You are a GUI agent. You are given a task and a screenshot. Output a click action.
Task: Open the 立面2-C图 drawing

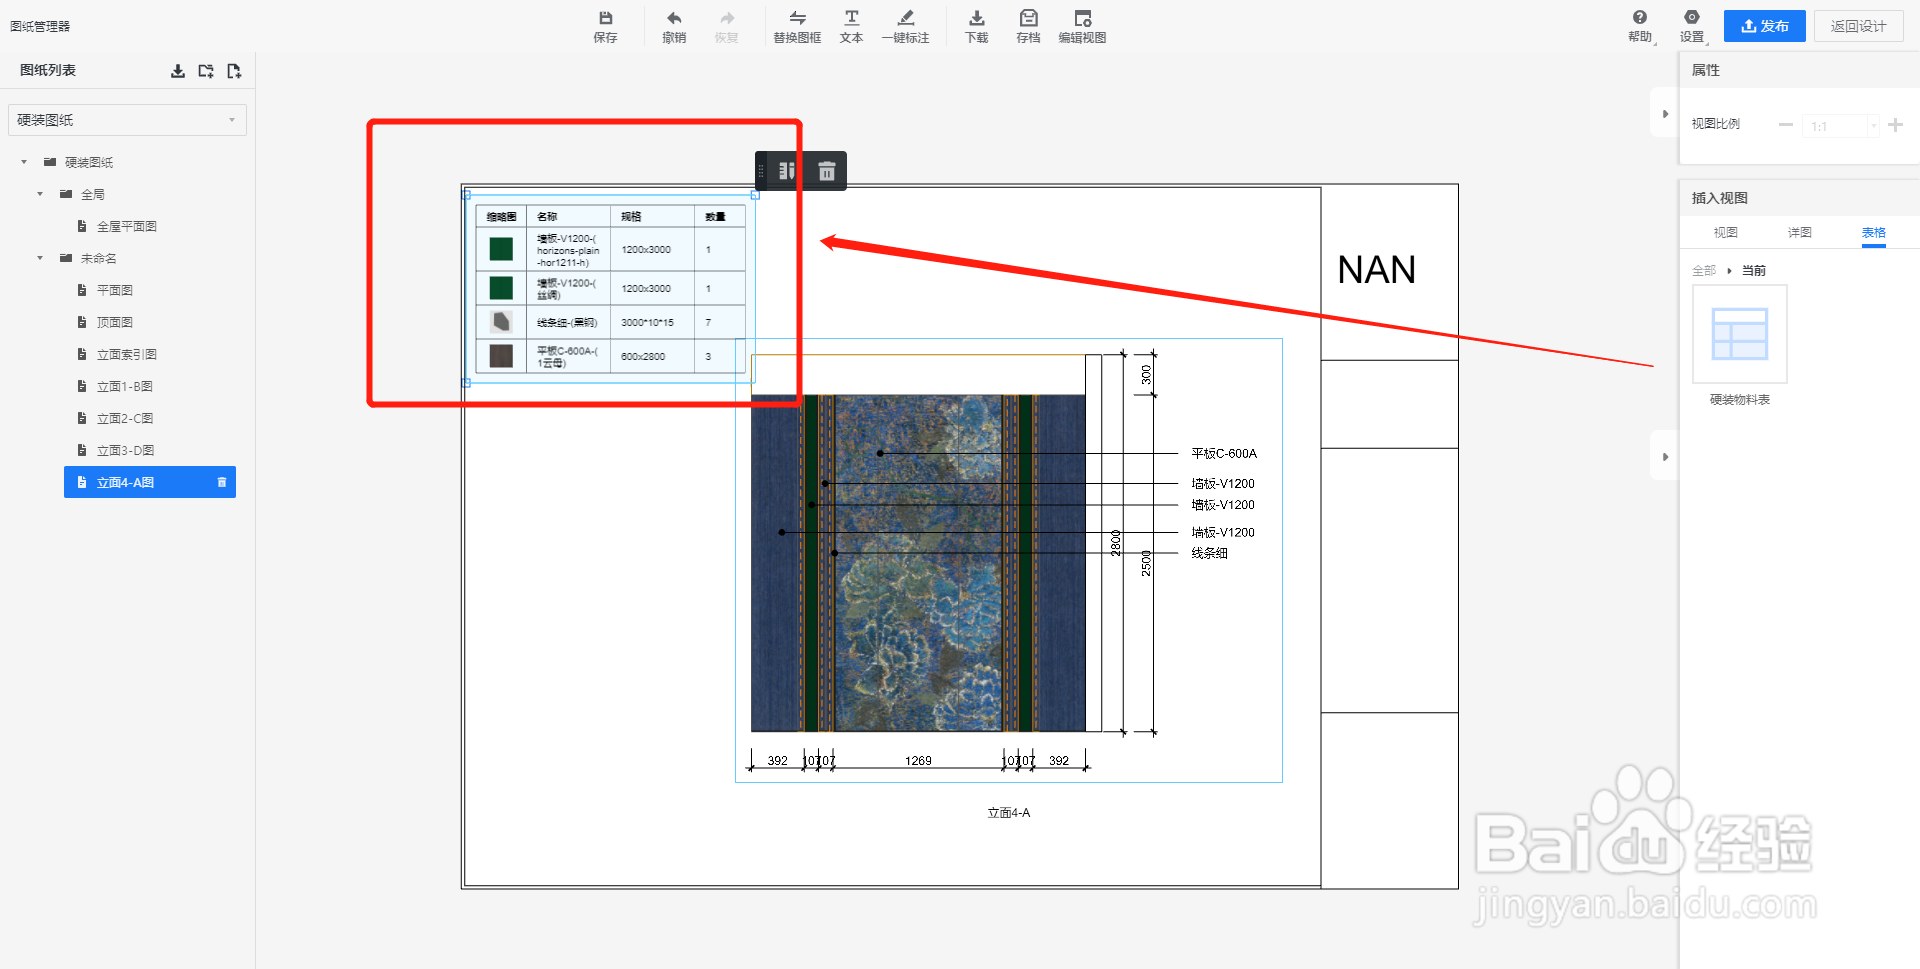(x=125, y=418)
